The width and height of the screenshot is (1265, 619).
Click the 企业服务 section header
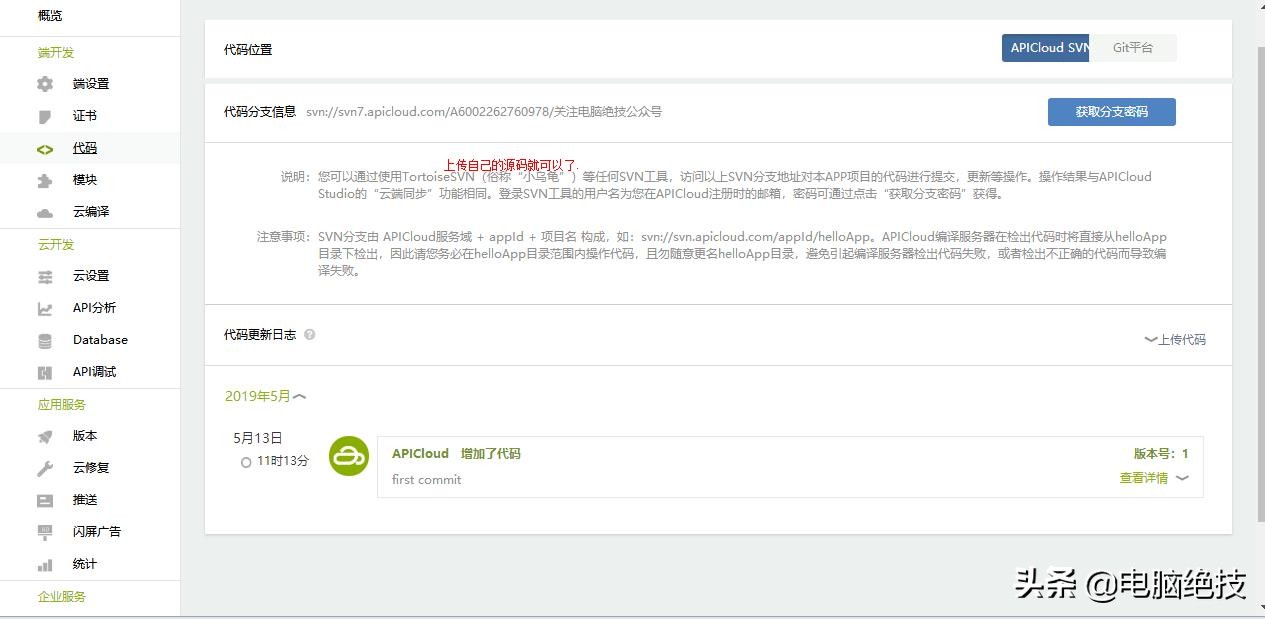pos(62,596)
